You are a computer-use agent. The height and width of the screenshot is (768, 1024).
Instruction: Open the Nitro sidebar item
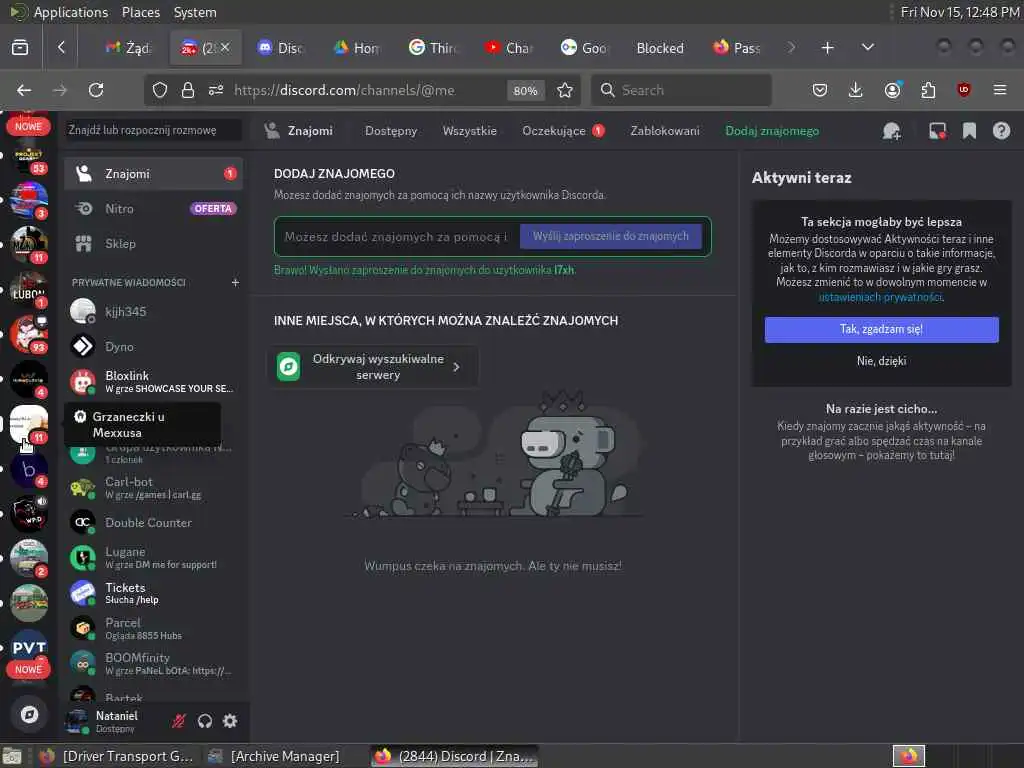tap(153, 209)
